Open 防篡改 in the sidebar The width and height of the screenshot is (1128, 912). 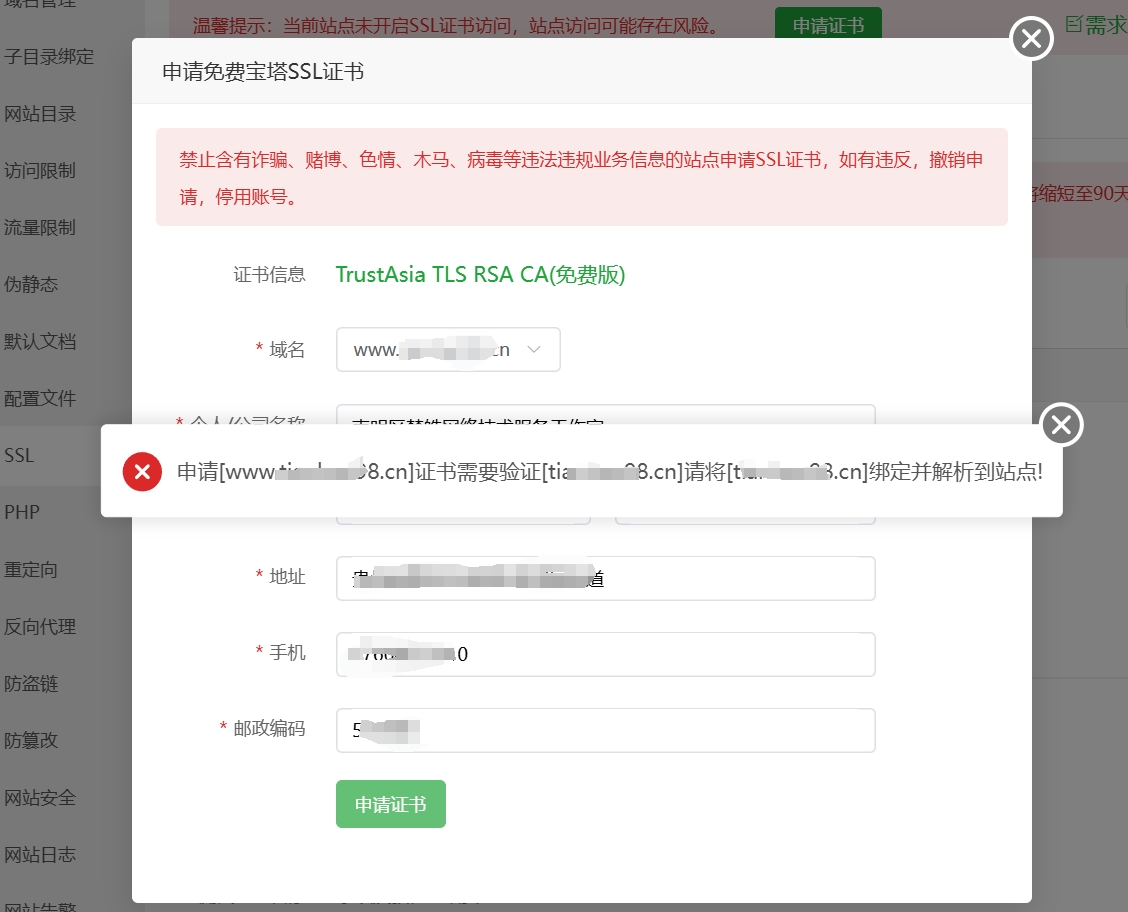click(31, 740)
